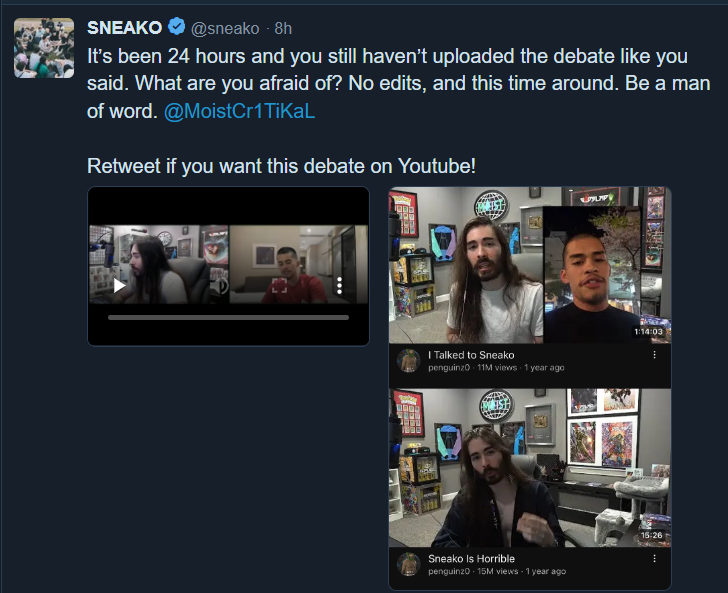Image resolution: width=728 pixels, height=593 pixels.
Task: Open the 8h tweet timestamp
Action: tap(283, 28)
